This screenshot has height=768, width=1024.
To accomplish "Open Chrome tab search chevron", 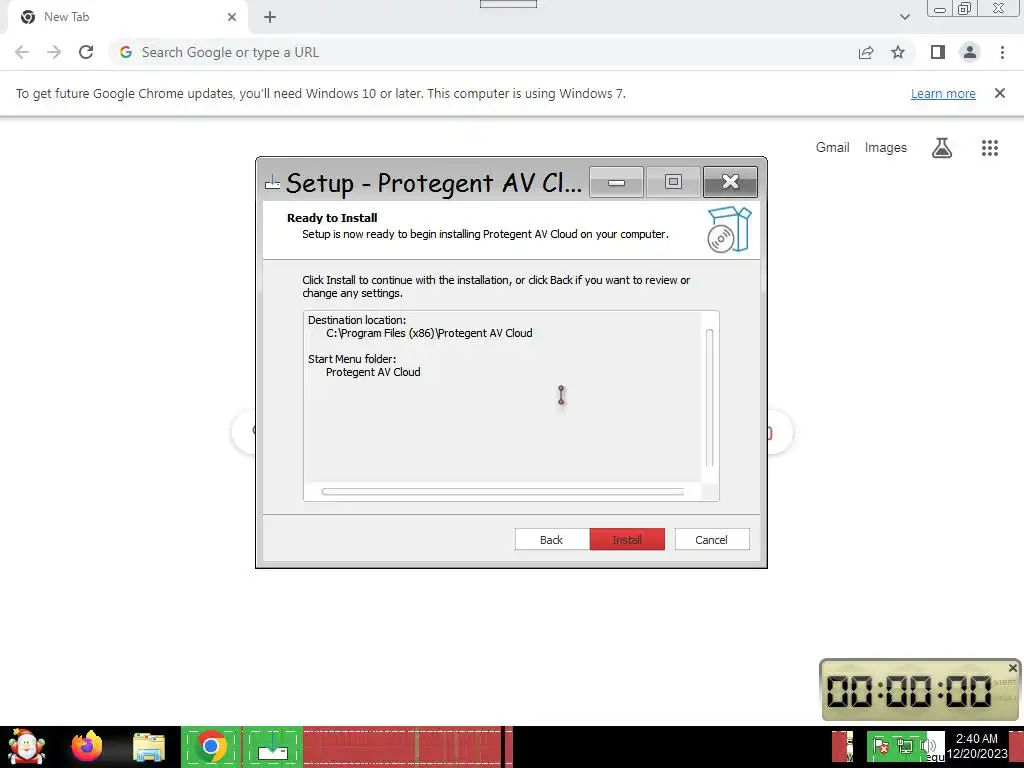I will tap(904, 17).
